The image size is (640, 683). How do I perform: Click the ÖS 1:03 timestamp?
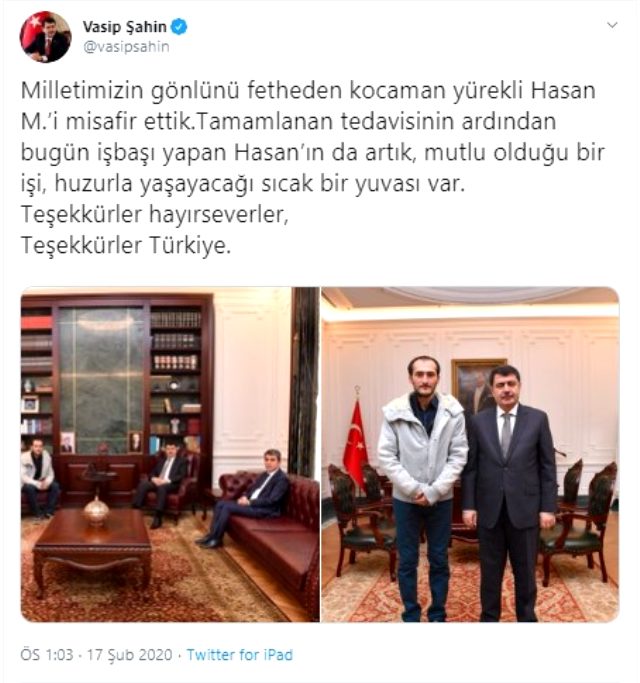47,655
